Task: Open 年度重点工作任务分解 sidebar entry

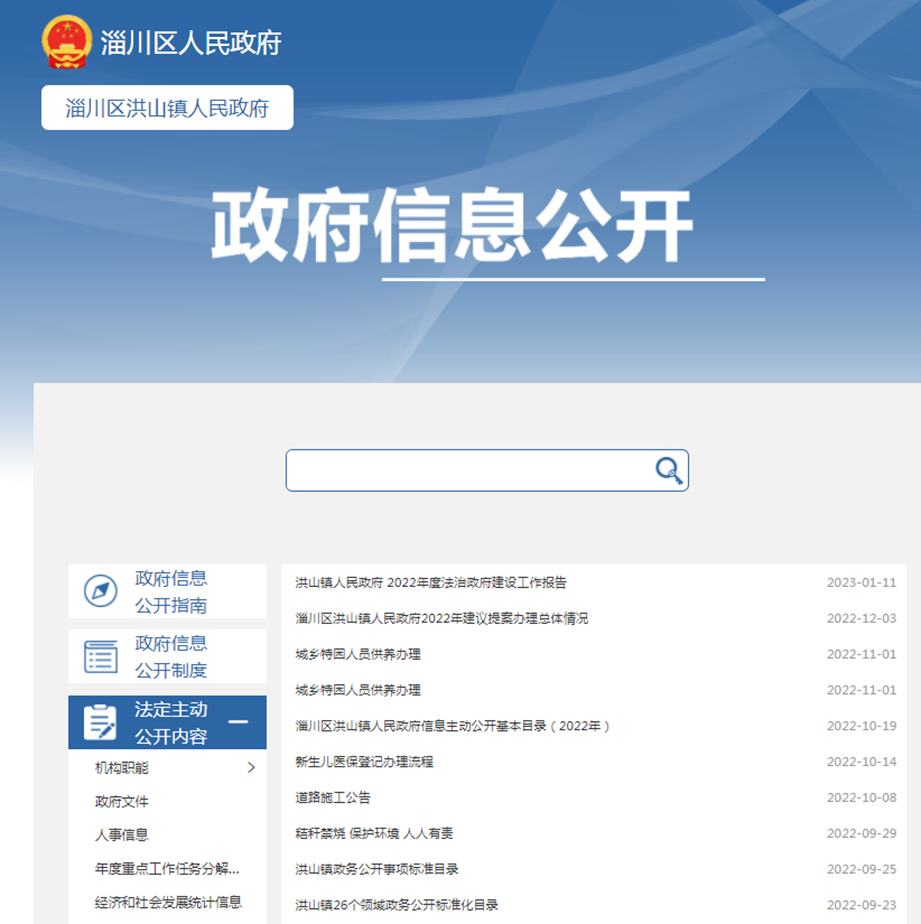Action: pos(167,868)
